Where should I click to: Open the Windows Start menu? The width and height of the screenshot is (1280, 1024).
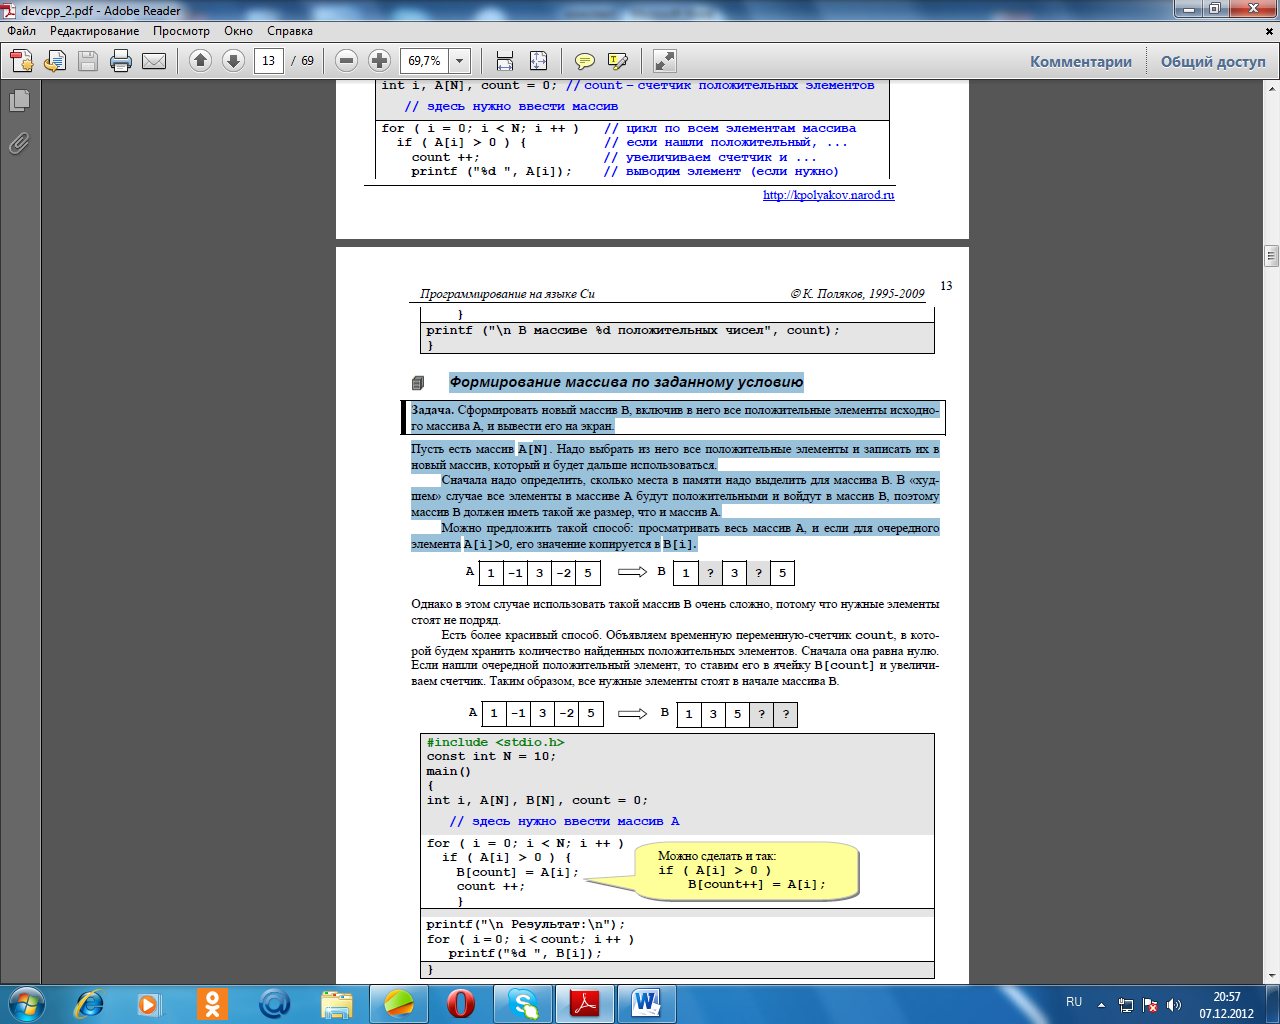tap(25, 1003)
